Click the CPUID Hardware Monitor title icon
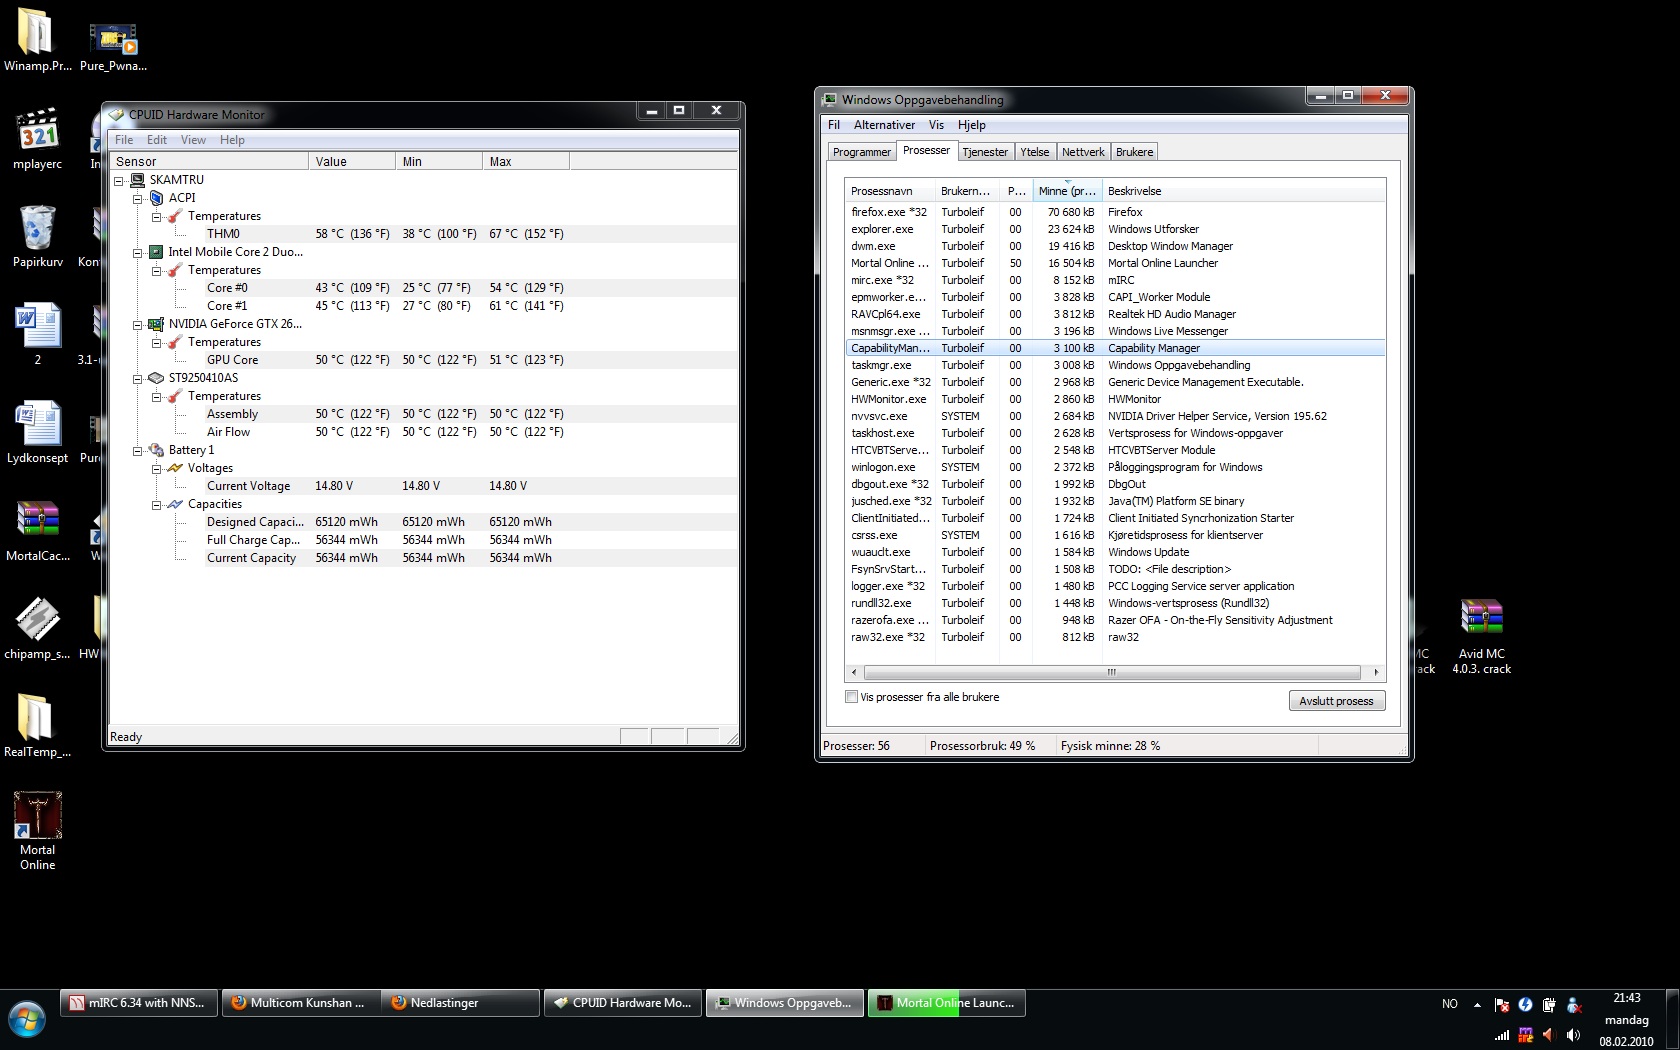 pos(116,114)
